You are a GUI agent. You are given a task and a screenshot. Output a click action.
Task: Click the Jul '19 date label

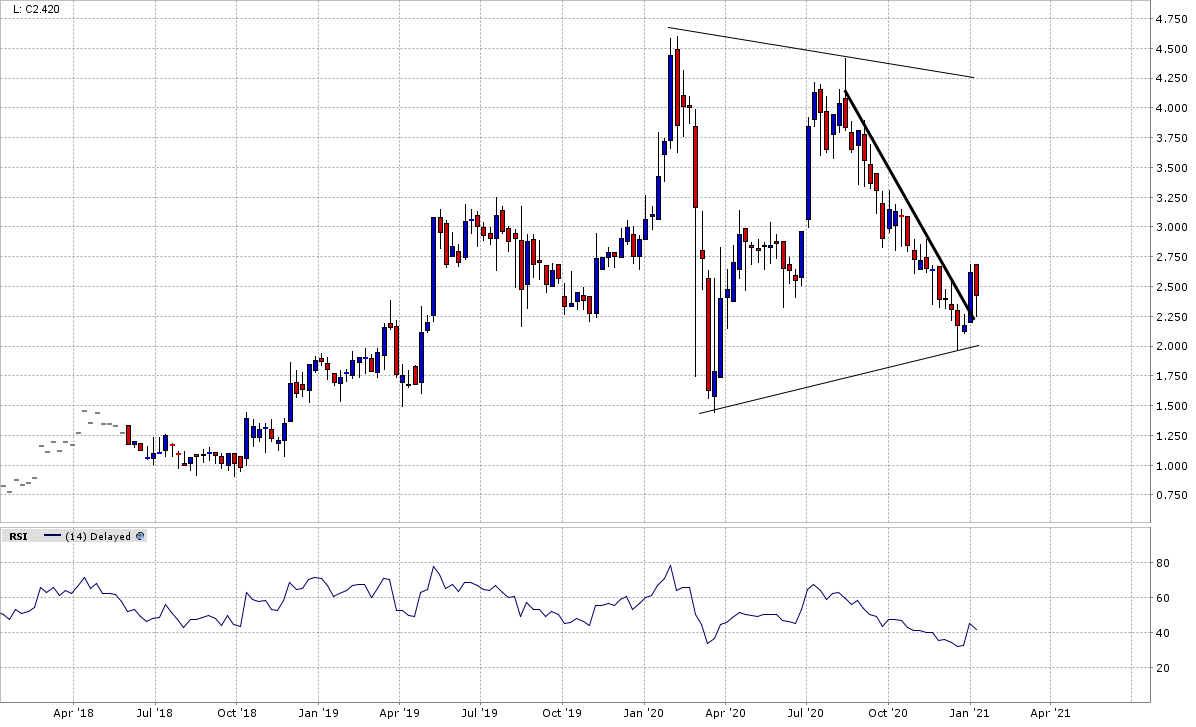coord(480,713)
